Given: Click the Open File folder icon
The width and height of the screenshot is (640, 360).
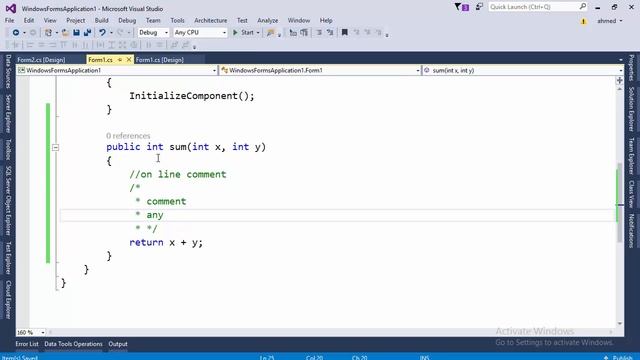Looking at the screenshot, I should point(65,33).
